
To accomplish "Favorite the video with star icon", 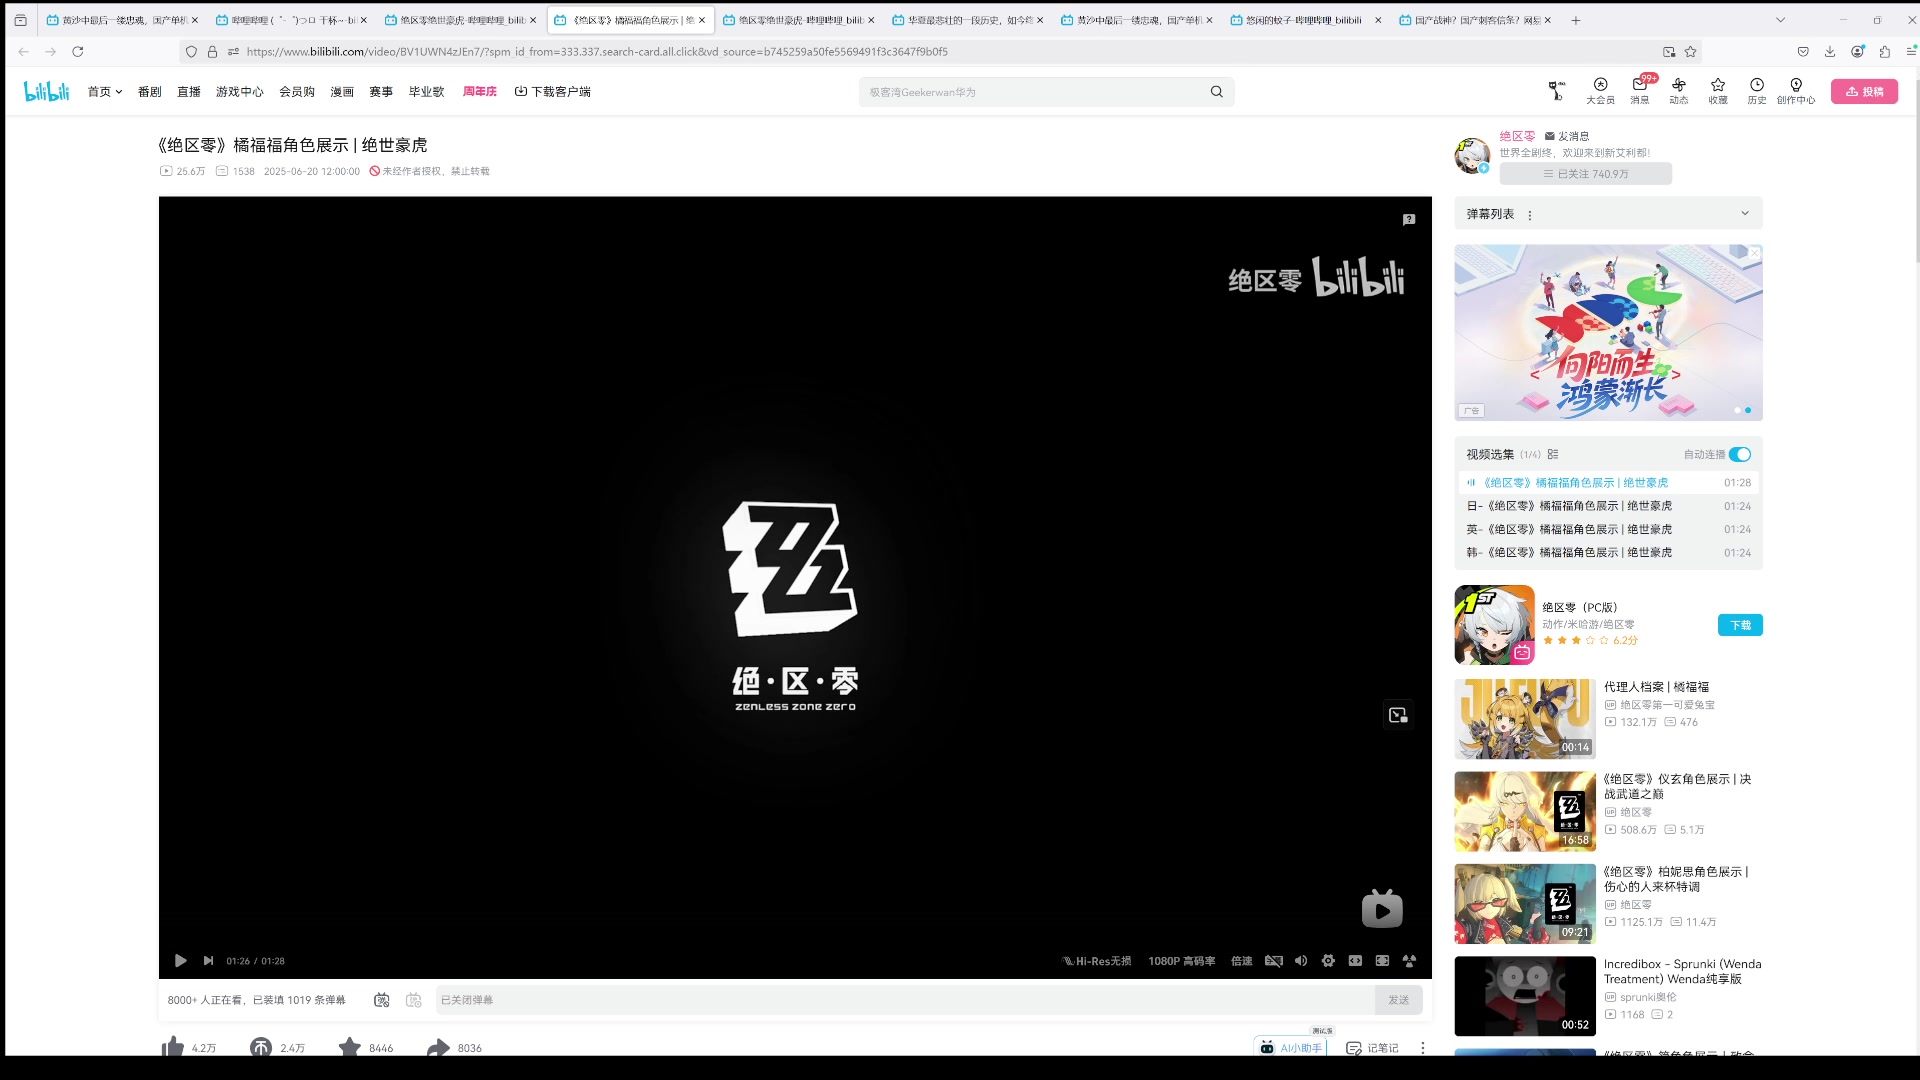I will pos(349,1047).
